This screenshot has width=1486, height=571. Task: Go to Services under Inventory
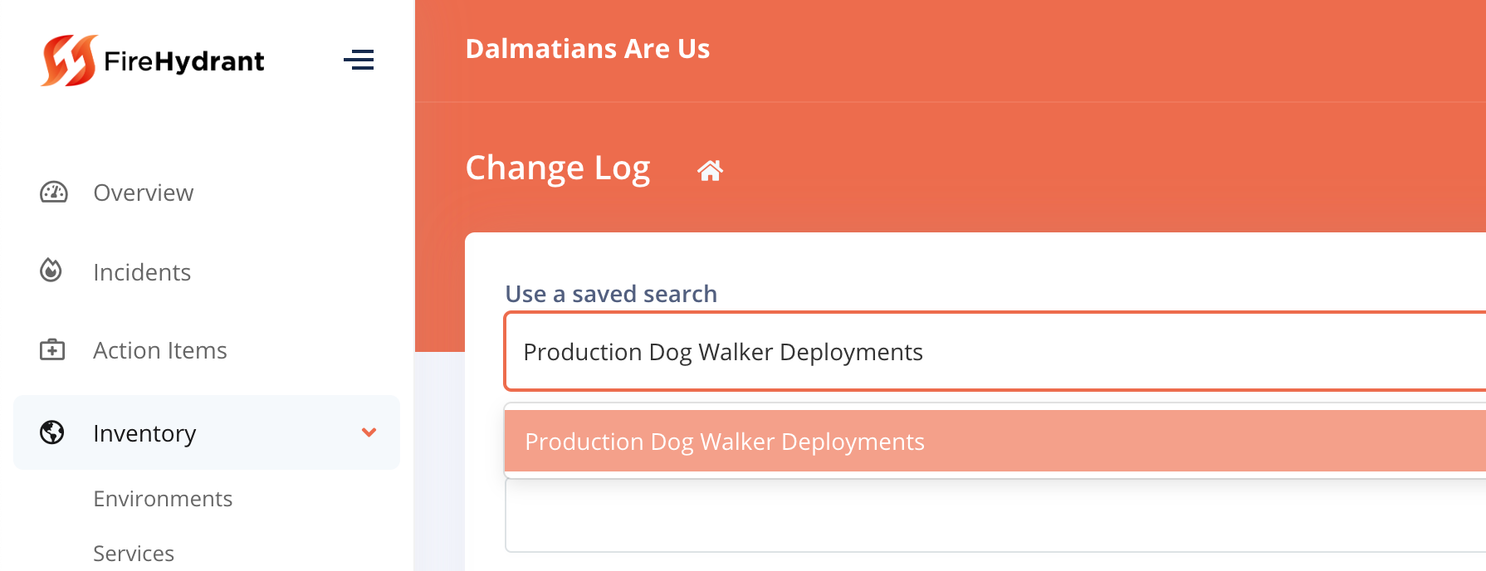[134, 553]
